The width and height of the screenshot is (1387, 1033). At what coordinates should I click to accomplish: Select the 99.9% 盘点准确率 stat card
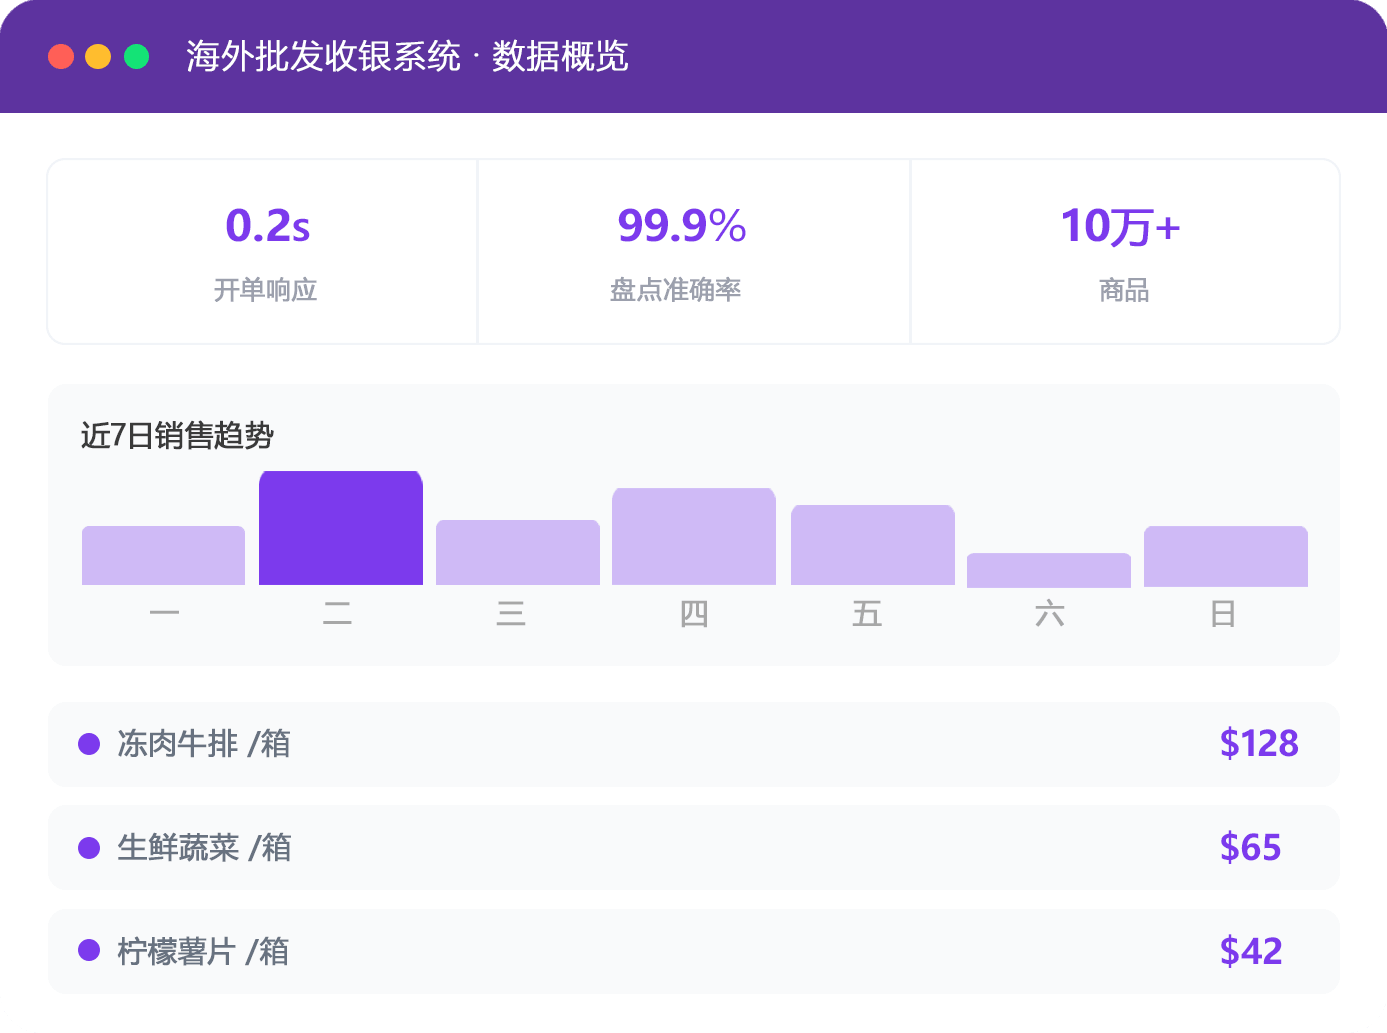click(694, 251)
